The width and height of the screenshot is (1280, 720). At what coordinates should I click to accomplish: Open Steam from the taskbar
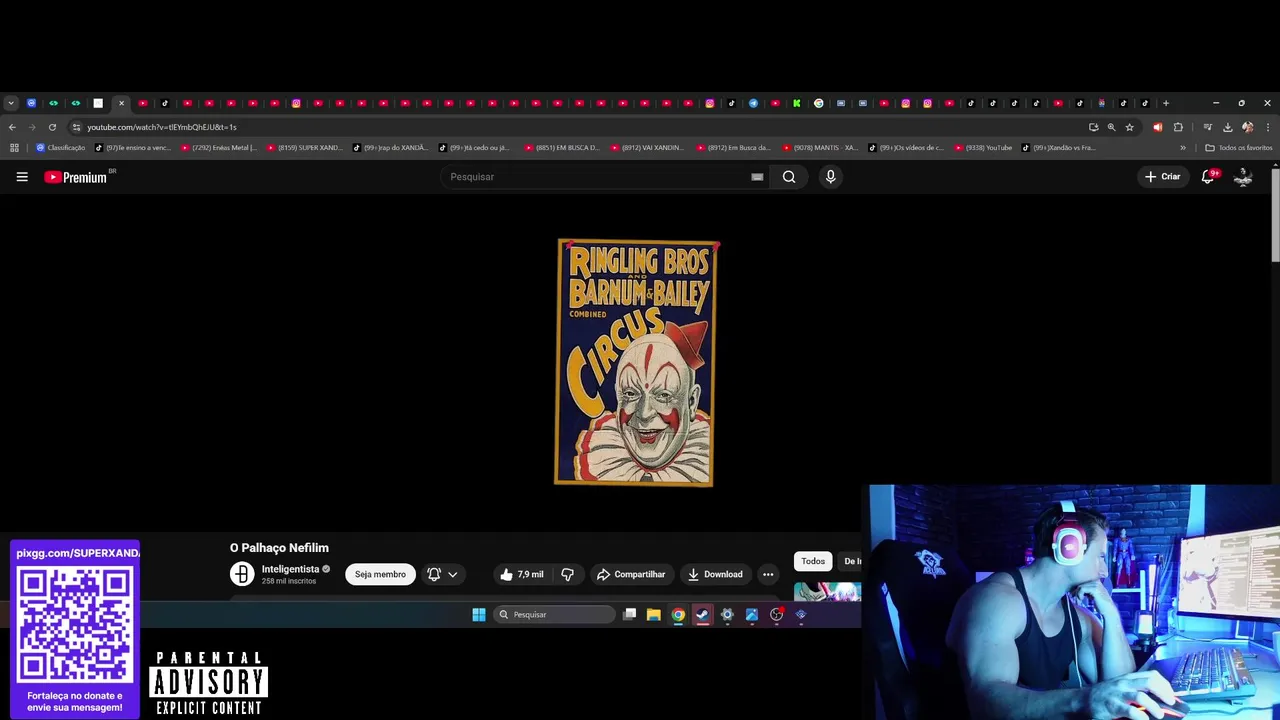coord(703,615)
